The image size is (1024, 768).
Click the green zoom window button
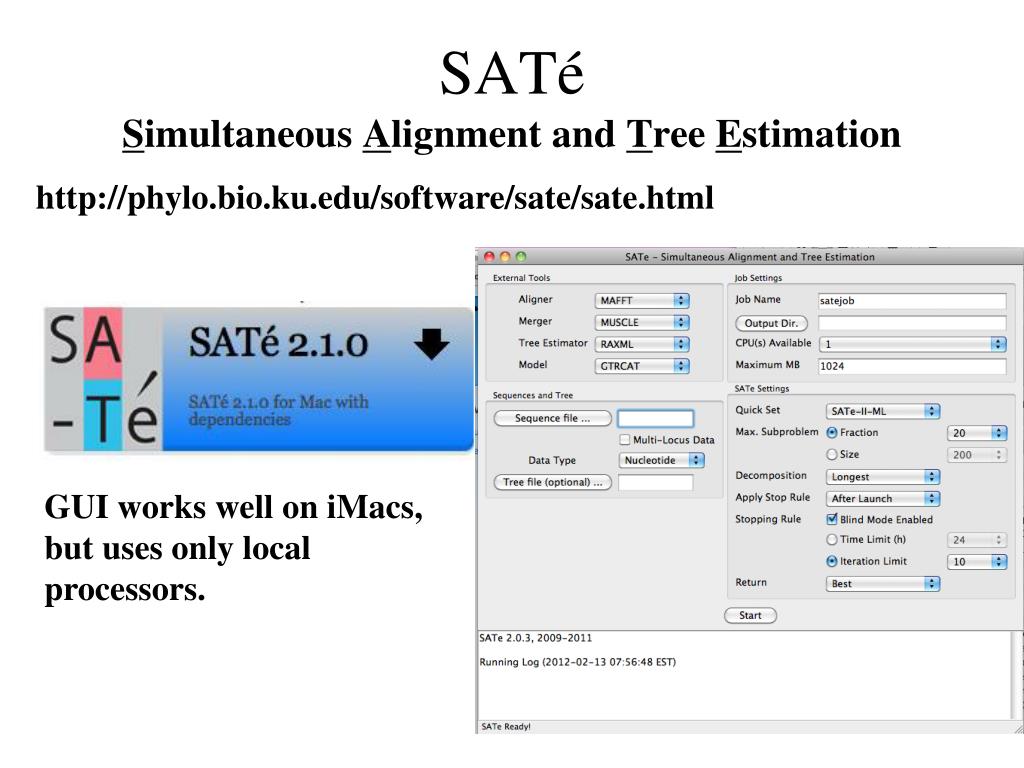tap(520, 257)
